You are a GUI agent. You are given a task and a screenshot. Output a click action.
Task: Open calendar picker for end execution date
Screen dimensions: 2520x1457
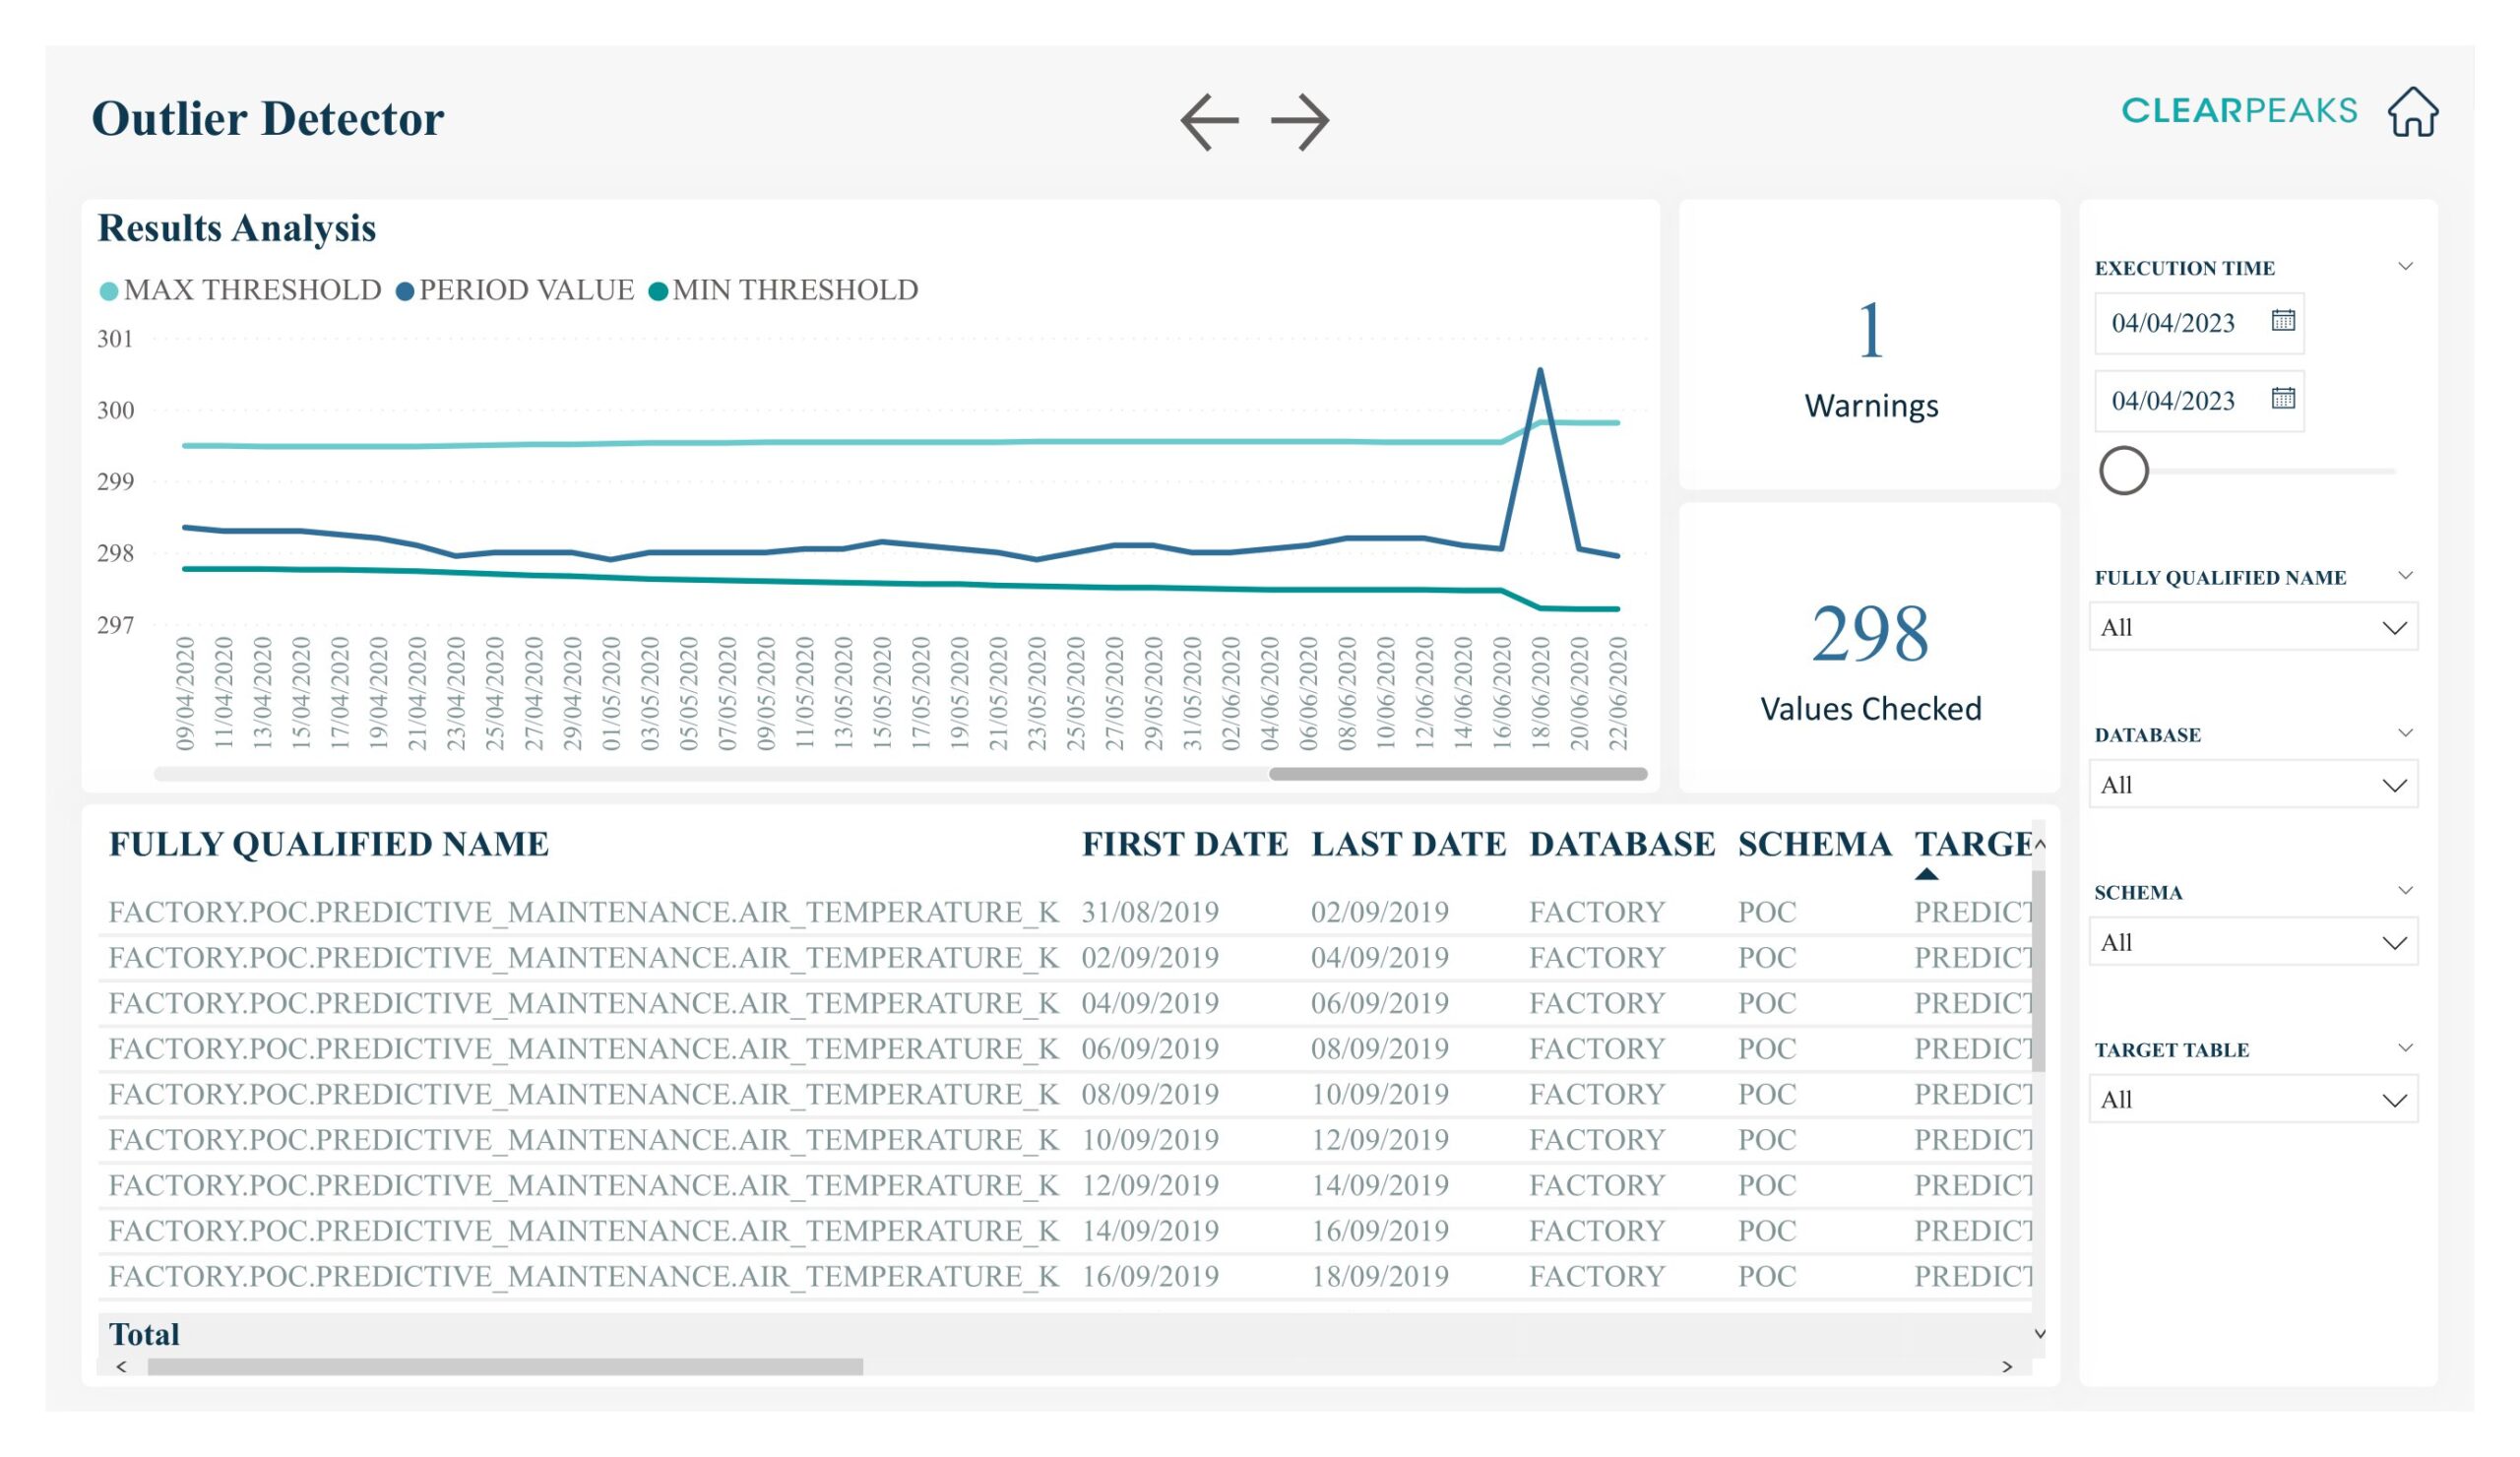[x=2282, y=398]
